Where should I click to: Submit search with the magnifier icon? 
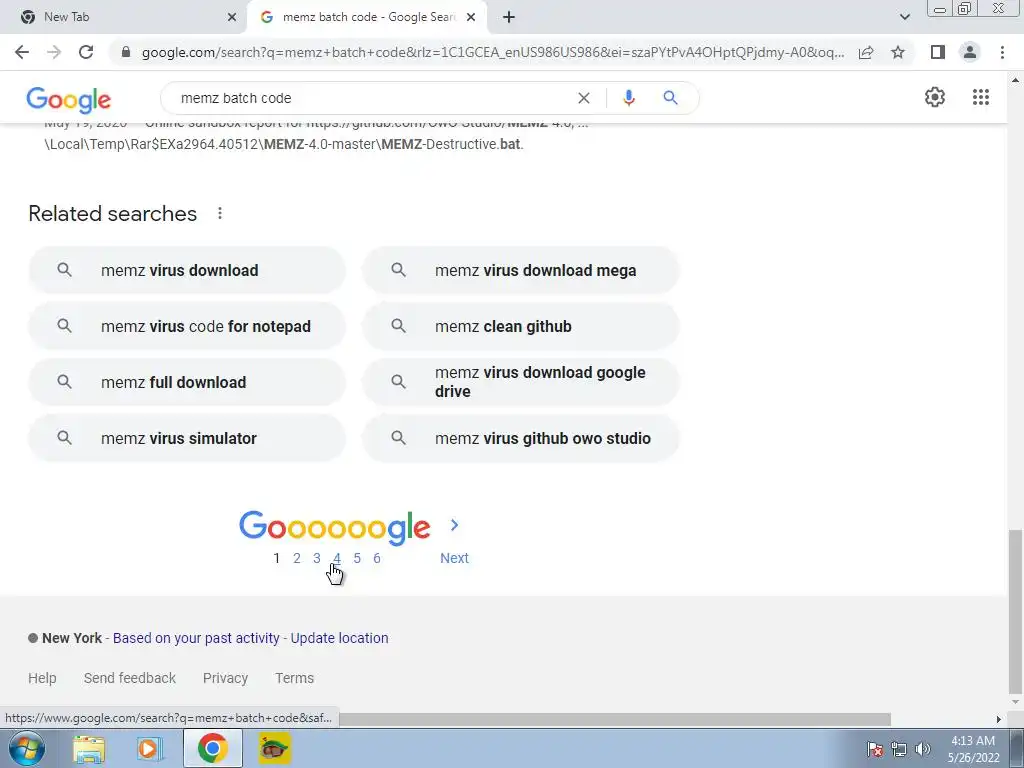[x=670, y=98]
